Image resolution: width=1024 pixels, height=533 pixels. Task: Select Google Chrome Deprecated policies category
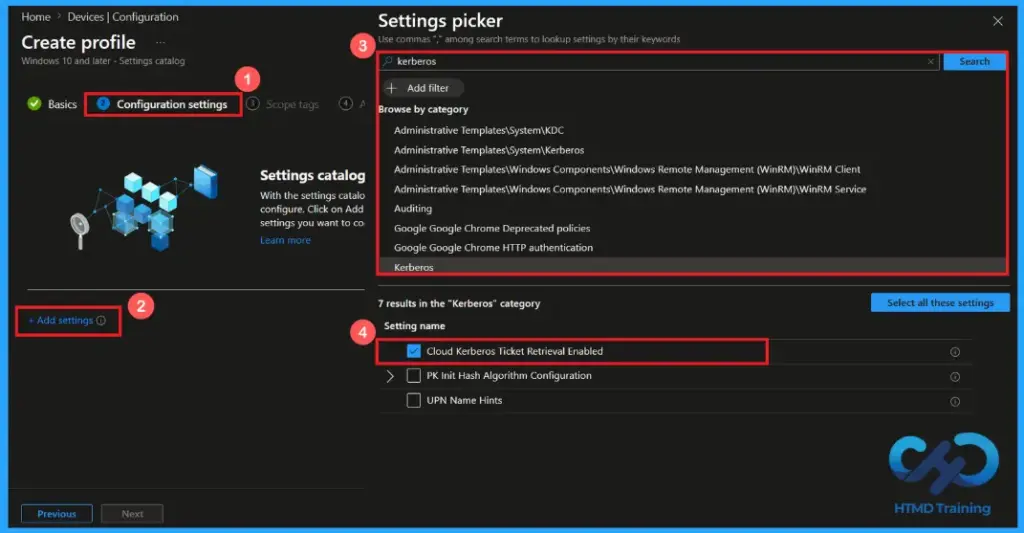[x=492, y=229]
